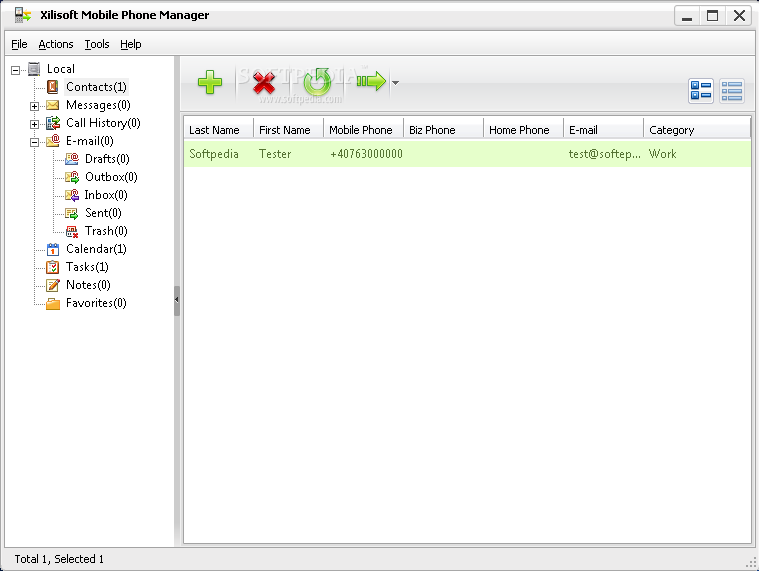759x571 pixels.
Task: Expand the Messages tree node
Action: pos(34,106)
